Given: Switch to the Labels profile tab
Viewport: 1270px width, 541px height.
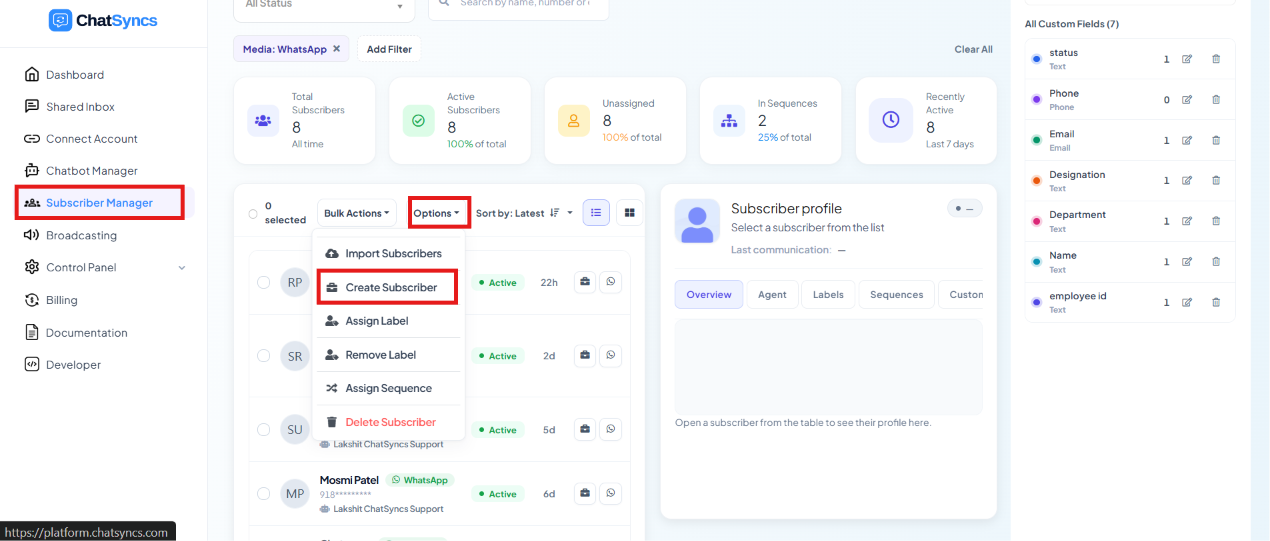Looking at the screenshot, I should click(828, 294).
